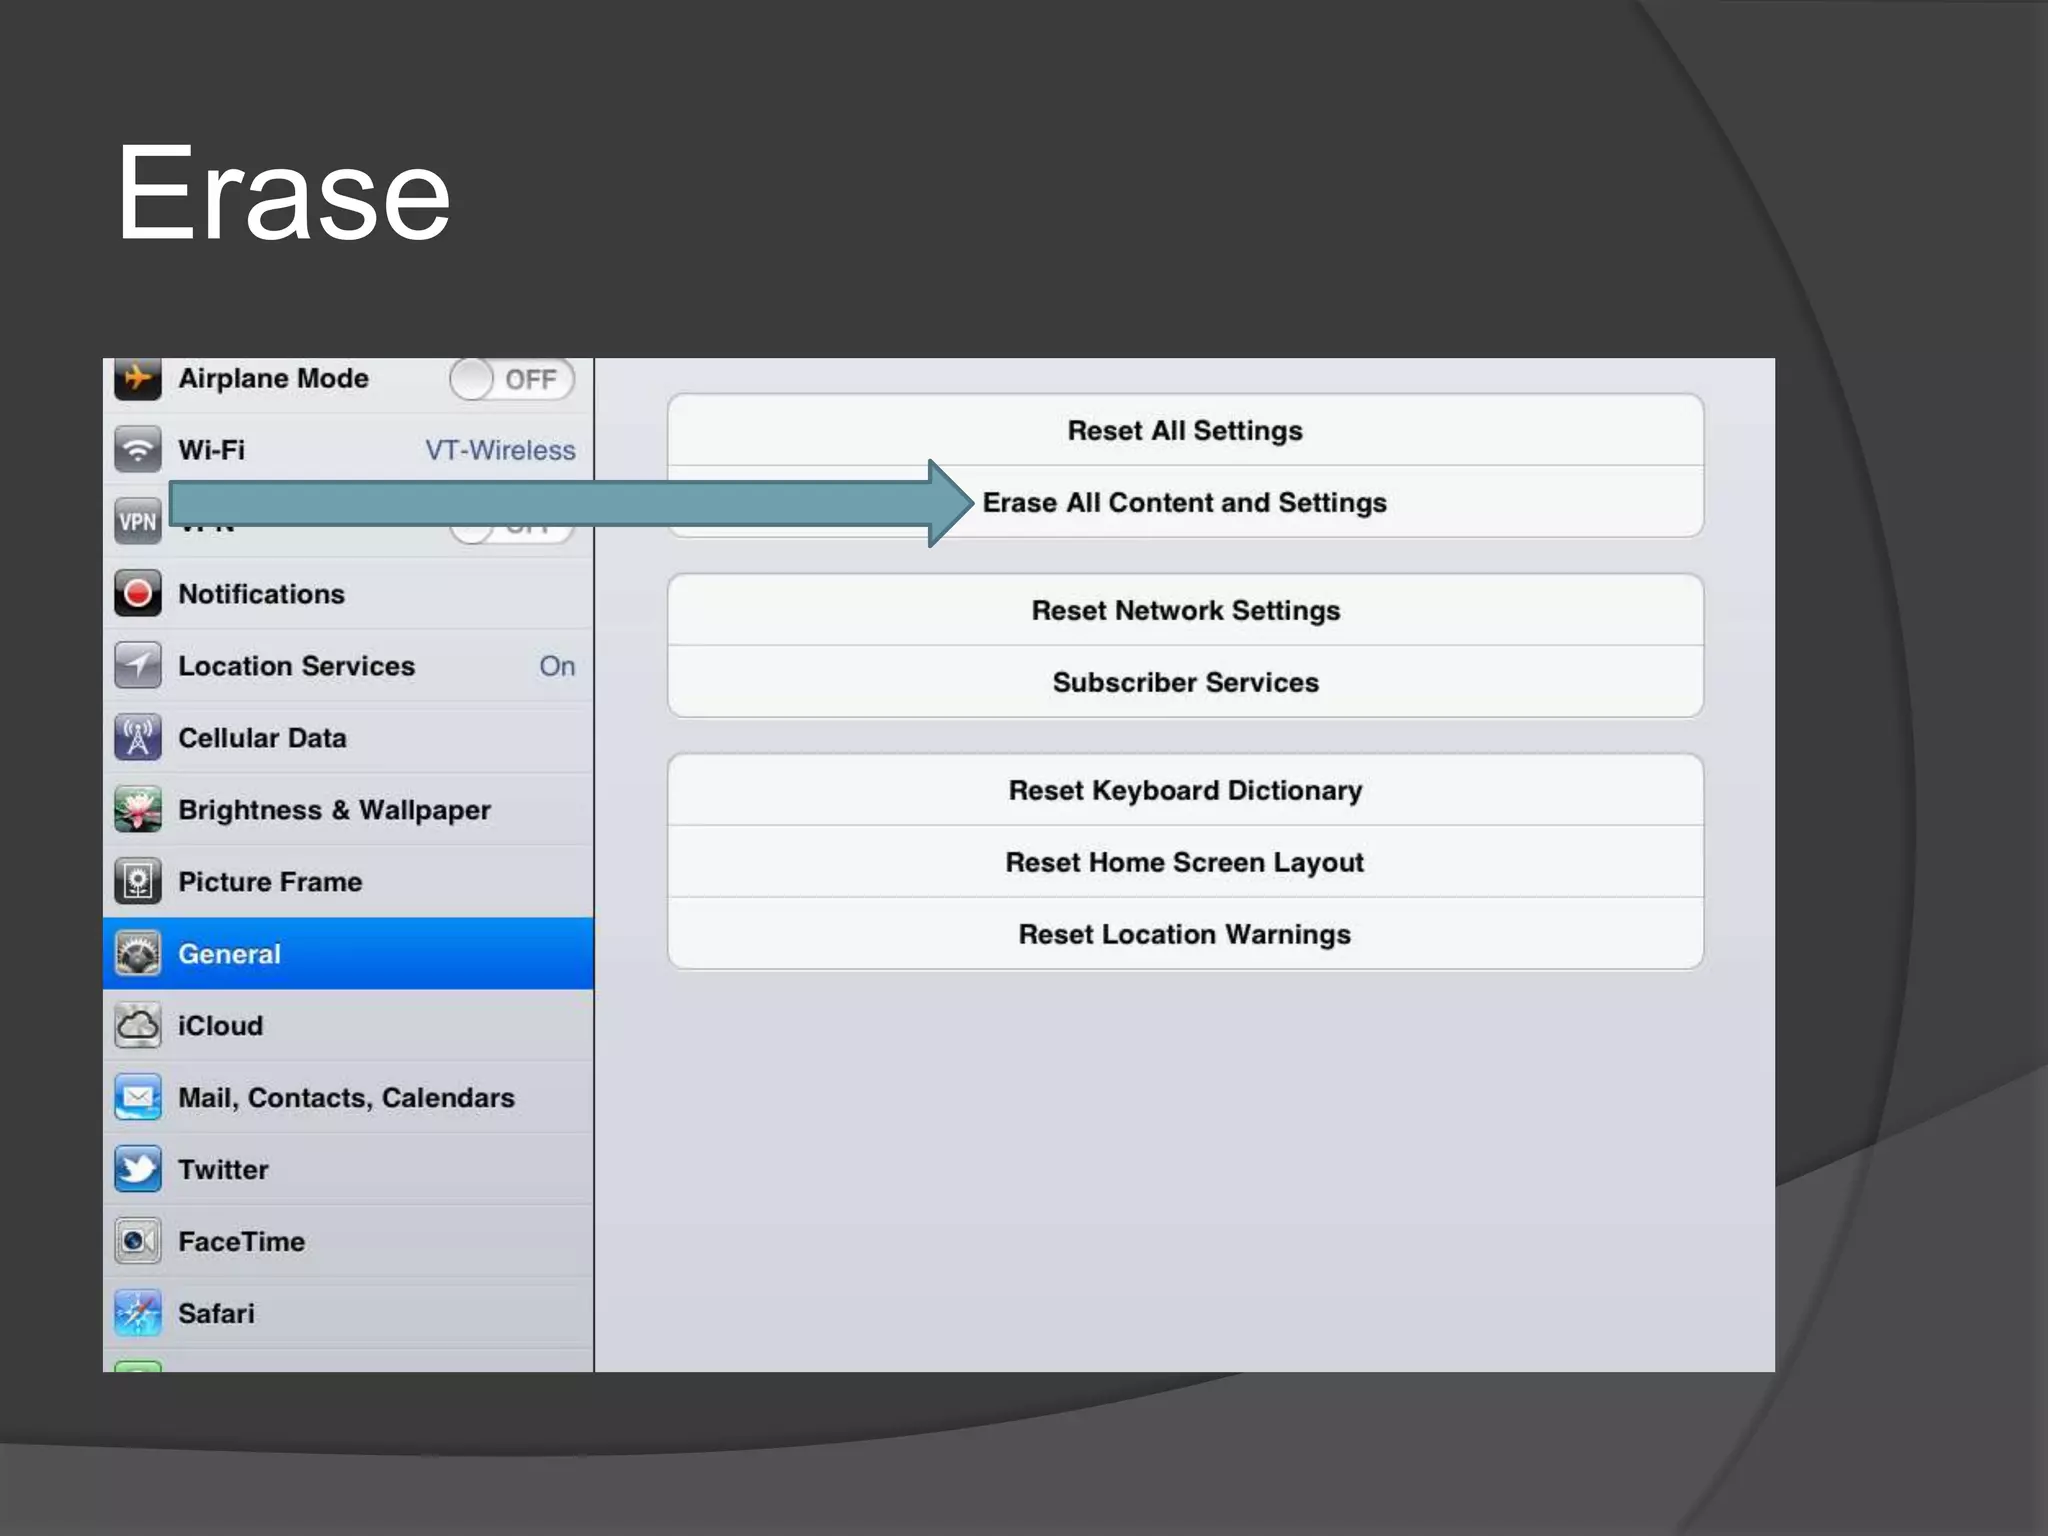Open Location Services arrow icon
The width and height of the screenshot is (2048, 1536).
[x=138, y=666]
